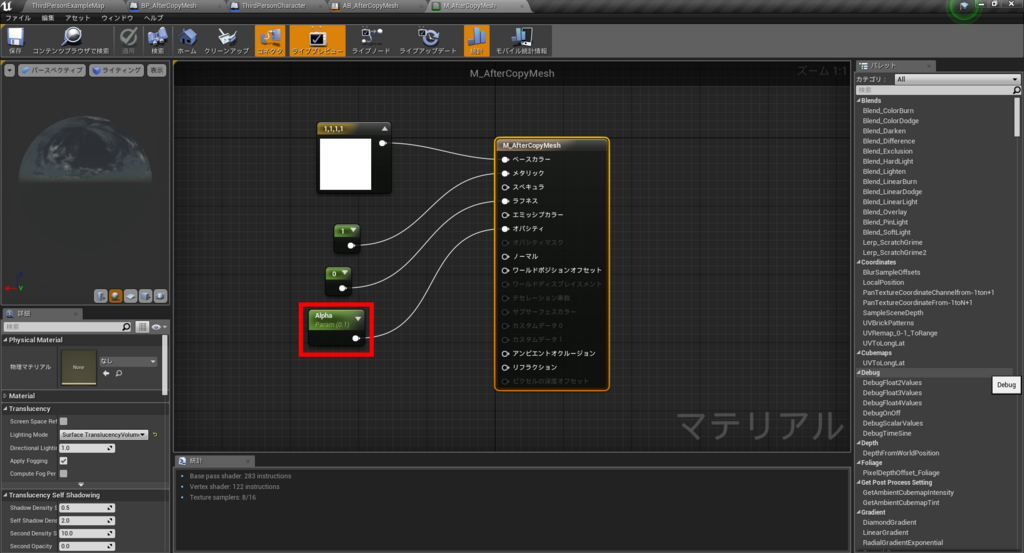1024x553 pixels.
Task: Click the ベースカラー base color input pin
Action: coord(505,159)
